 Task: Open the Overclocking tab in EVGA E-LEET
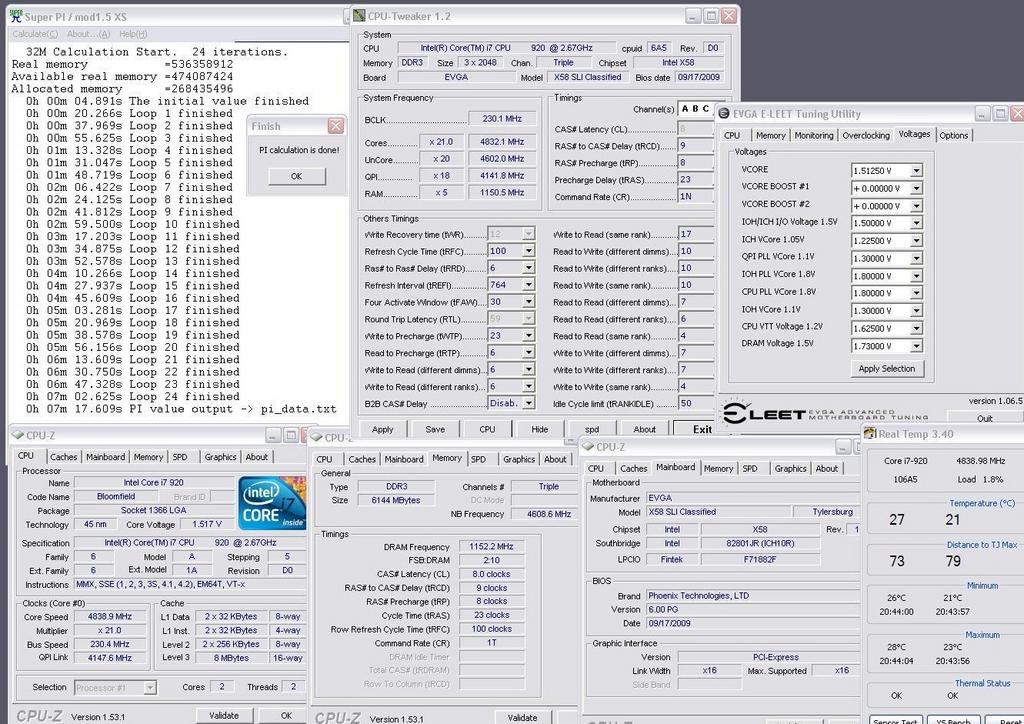point(866,135)
